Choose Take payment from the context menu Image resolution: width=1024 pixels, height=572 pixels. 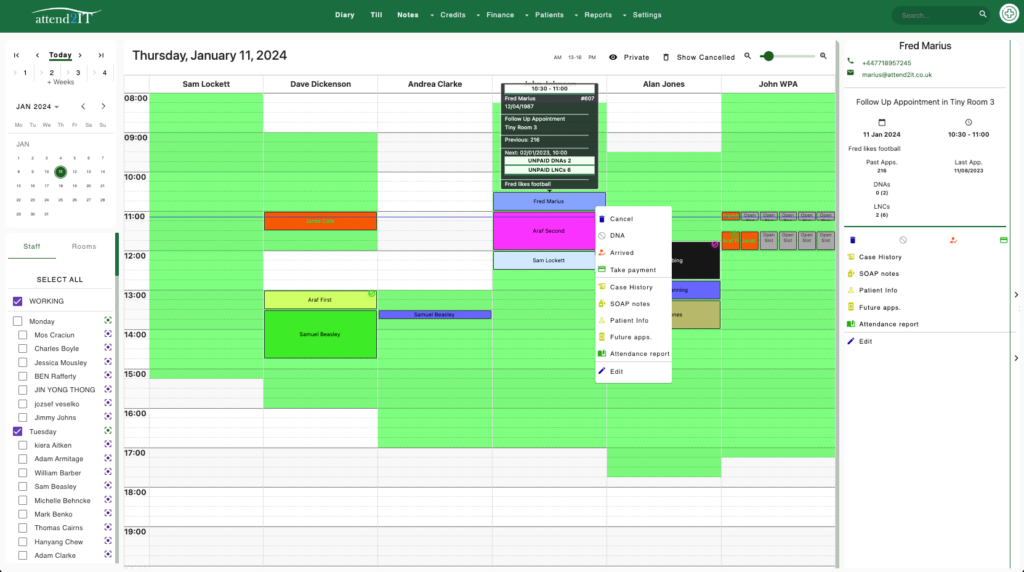pyautogui.click(x=632, y=270)
